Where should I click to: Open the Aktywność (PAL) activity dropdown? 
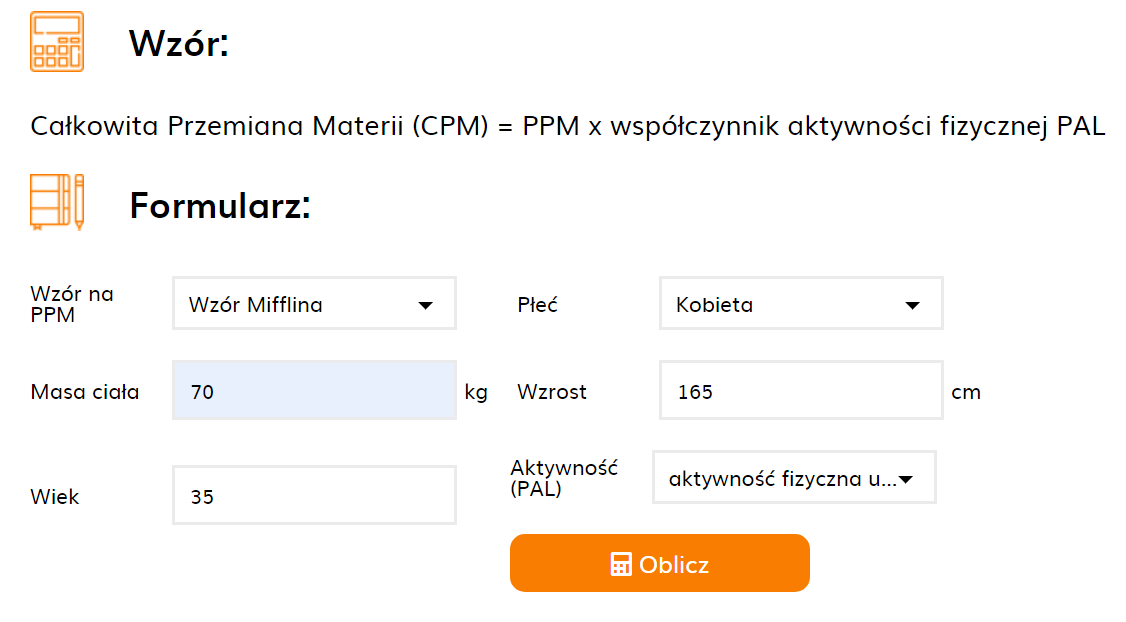[794, 478]
